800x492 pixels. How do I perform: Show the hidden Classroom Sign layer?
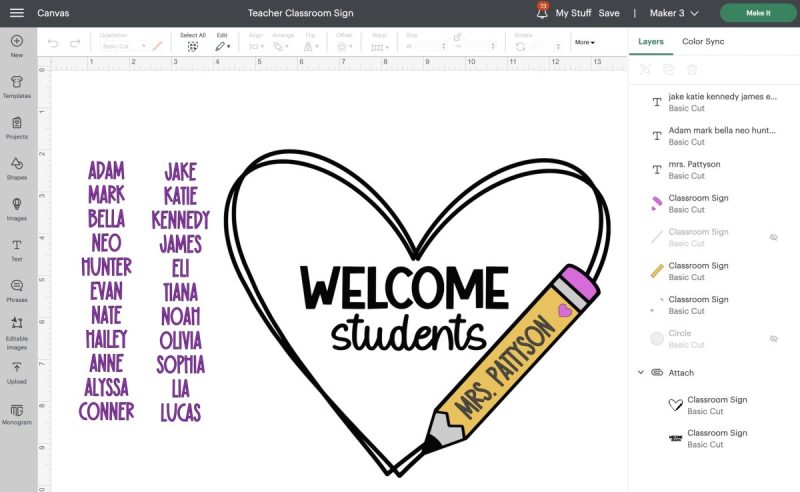773,237
